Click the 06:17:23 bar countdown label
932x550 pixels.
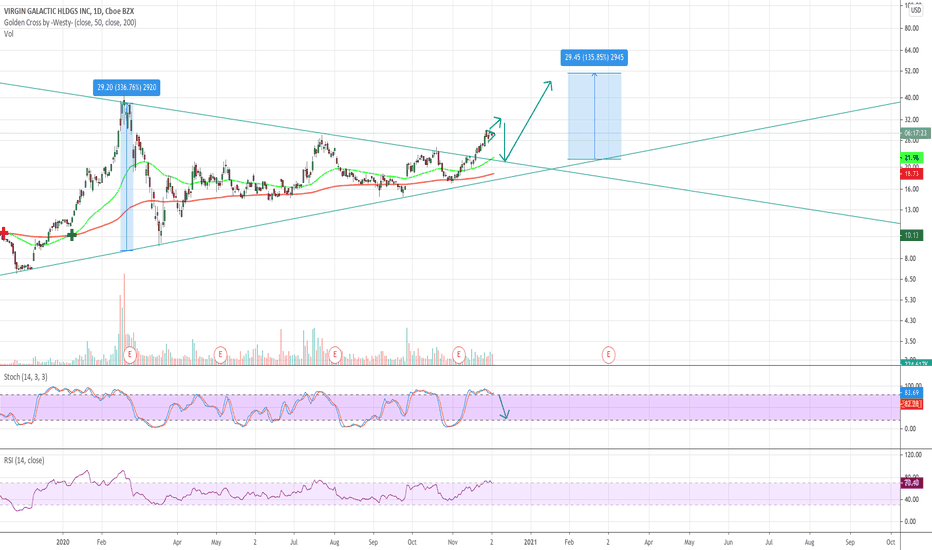click(x=915, y=133)
